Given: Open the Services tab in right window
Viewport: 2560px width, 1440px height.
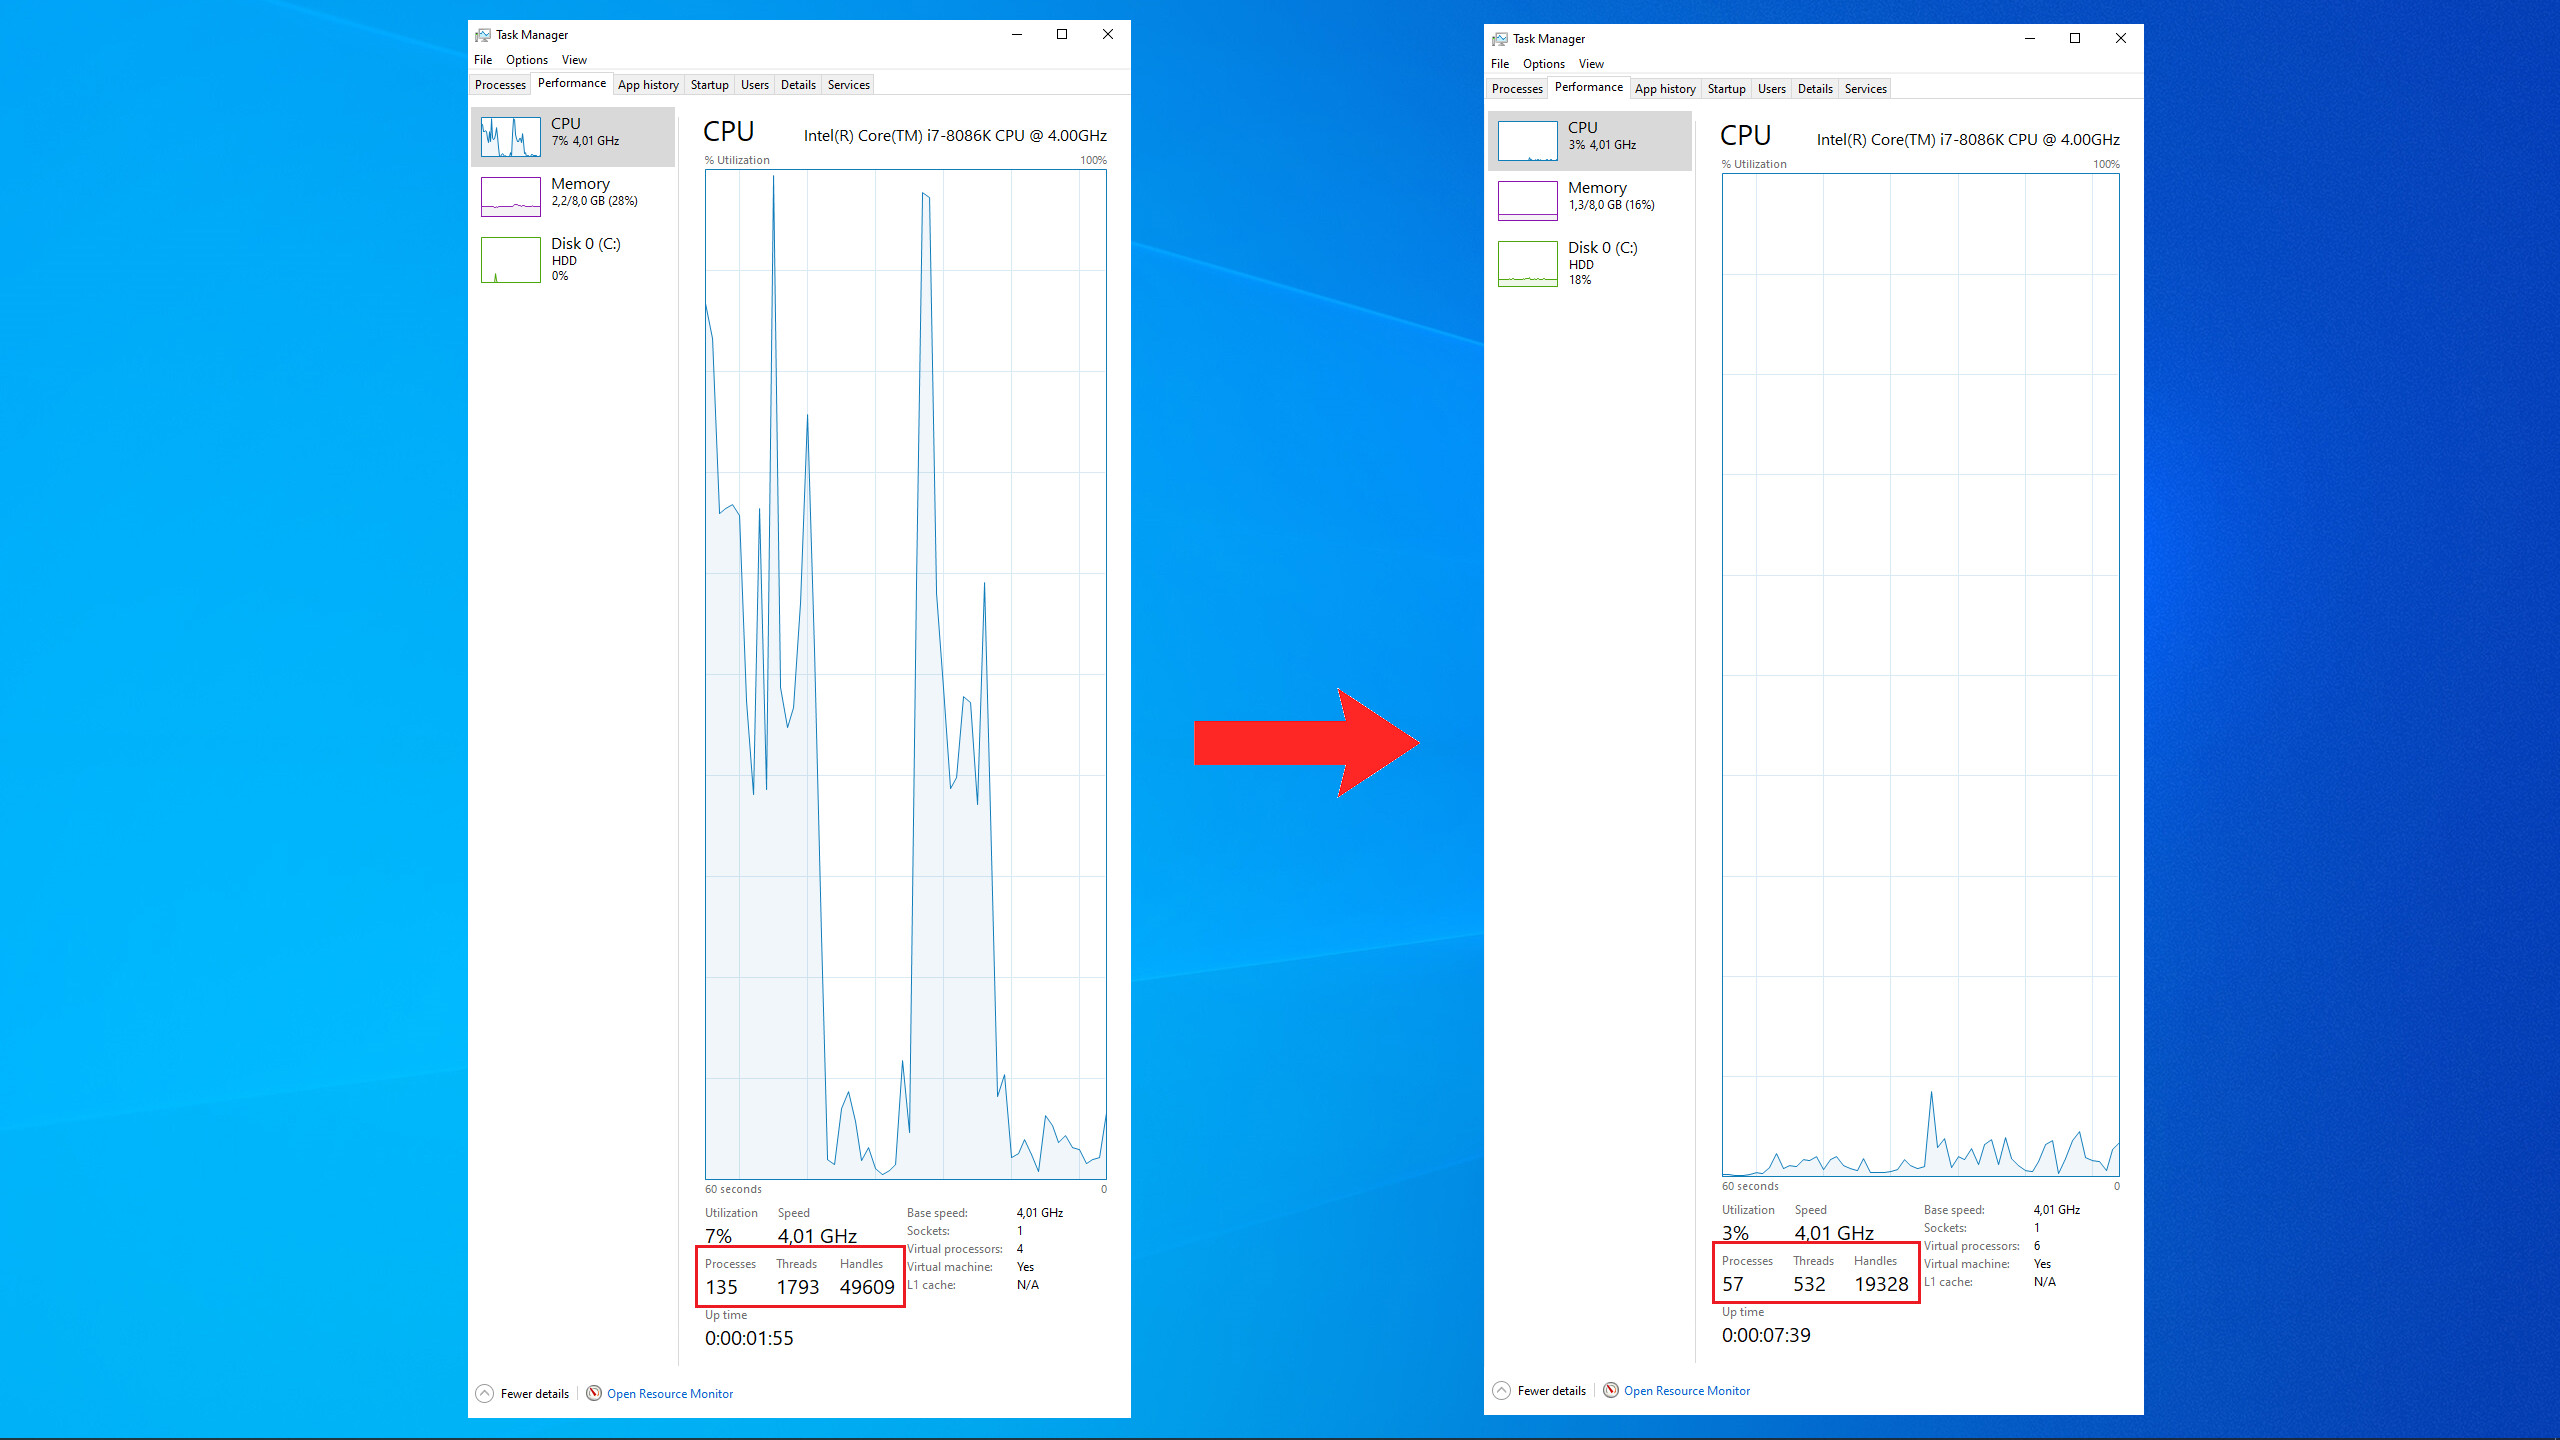Looking at the screenshot, I should click(1865, 89).
